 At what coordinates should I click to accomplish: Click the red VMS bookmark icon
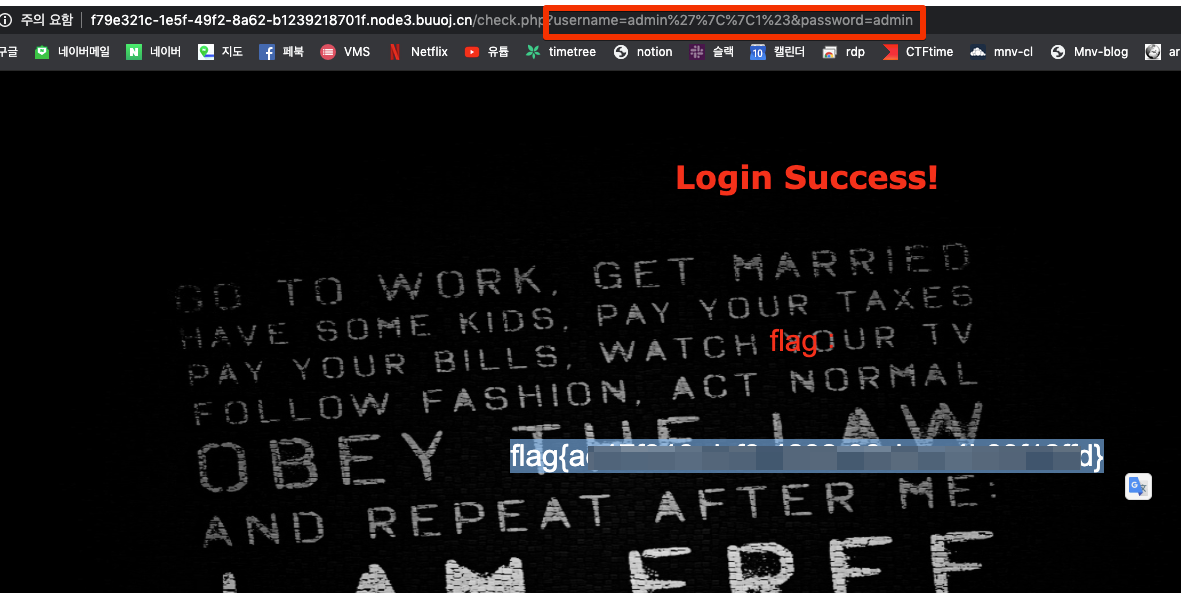point(328,52)
